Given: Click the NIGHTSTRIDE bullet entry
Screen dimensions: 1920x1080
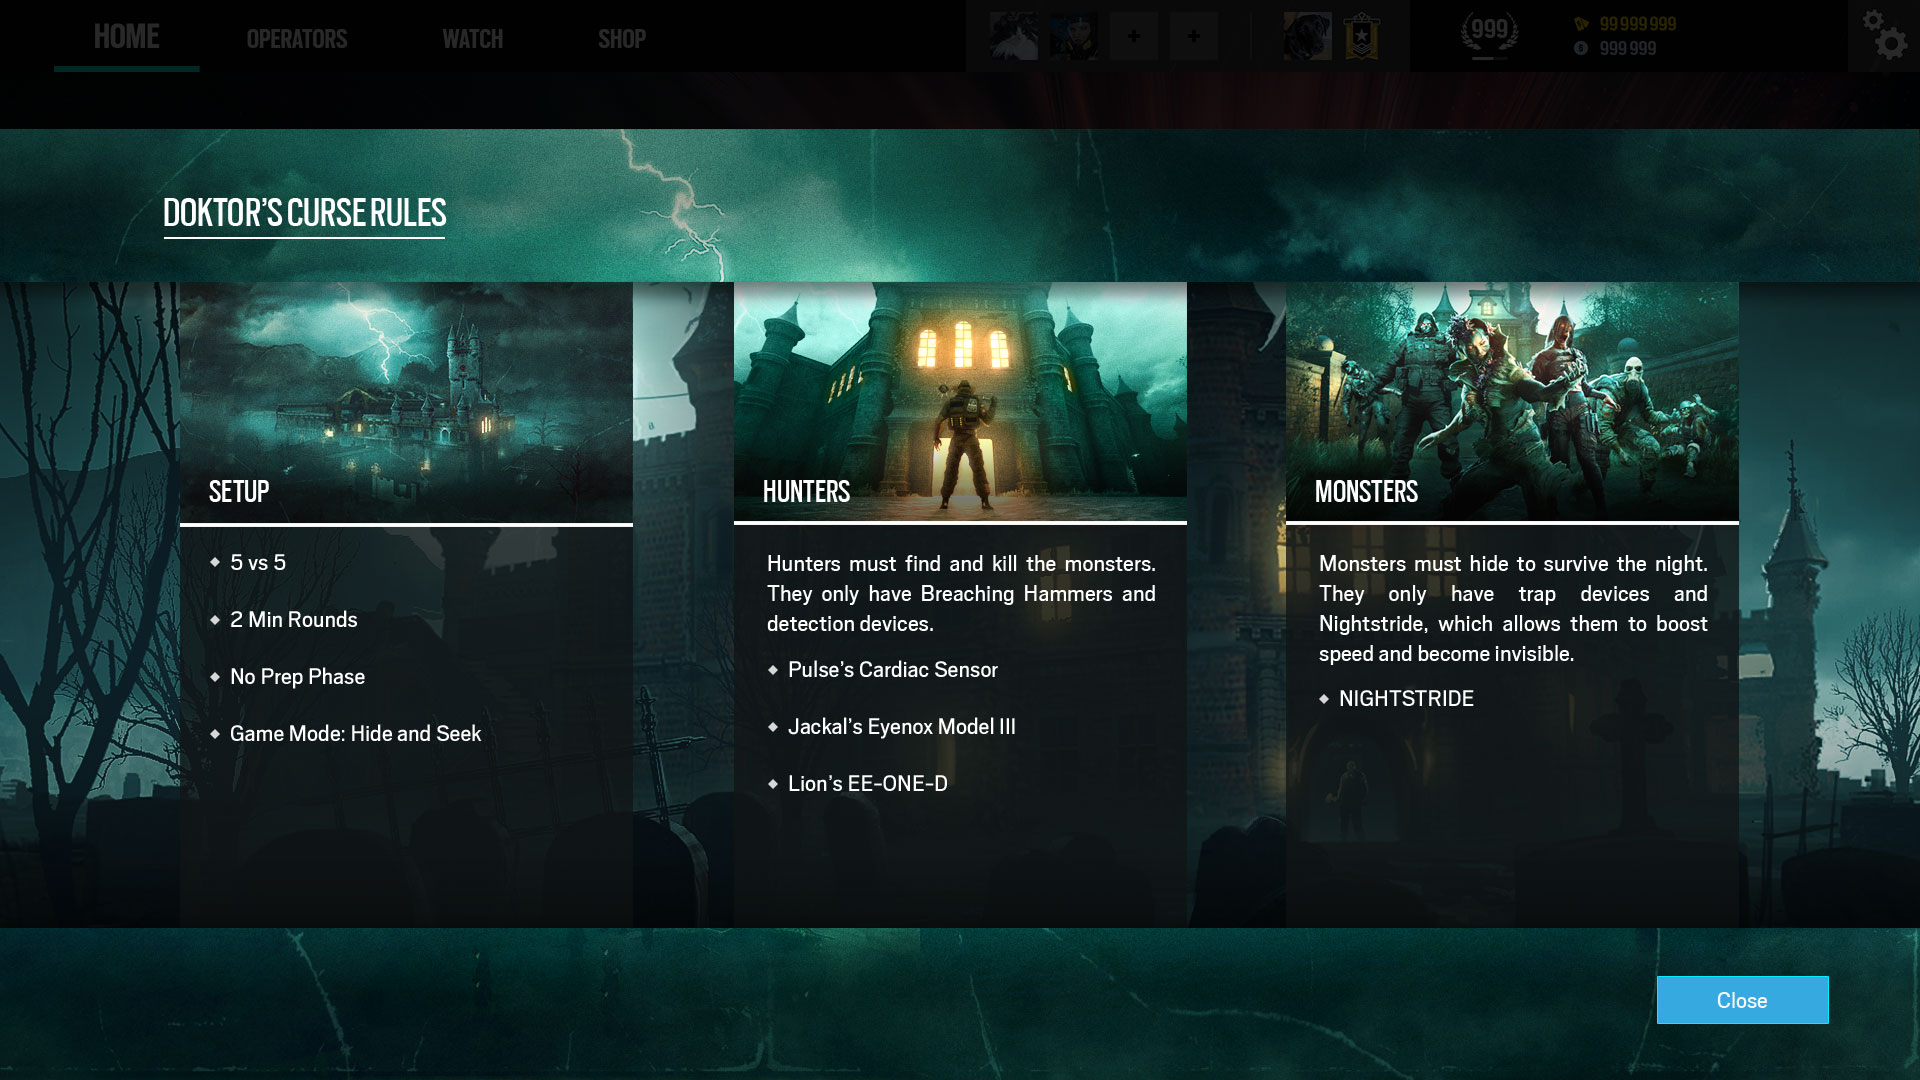Looking at the screenshot, I should click(1406, 698).
